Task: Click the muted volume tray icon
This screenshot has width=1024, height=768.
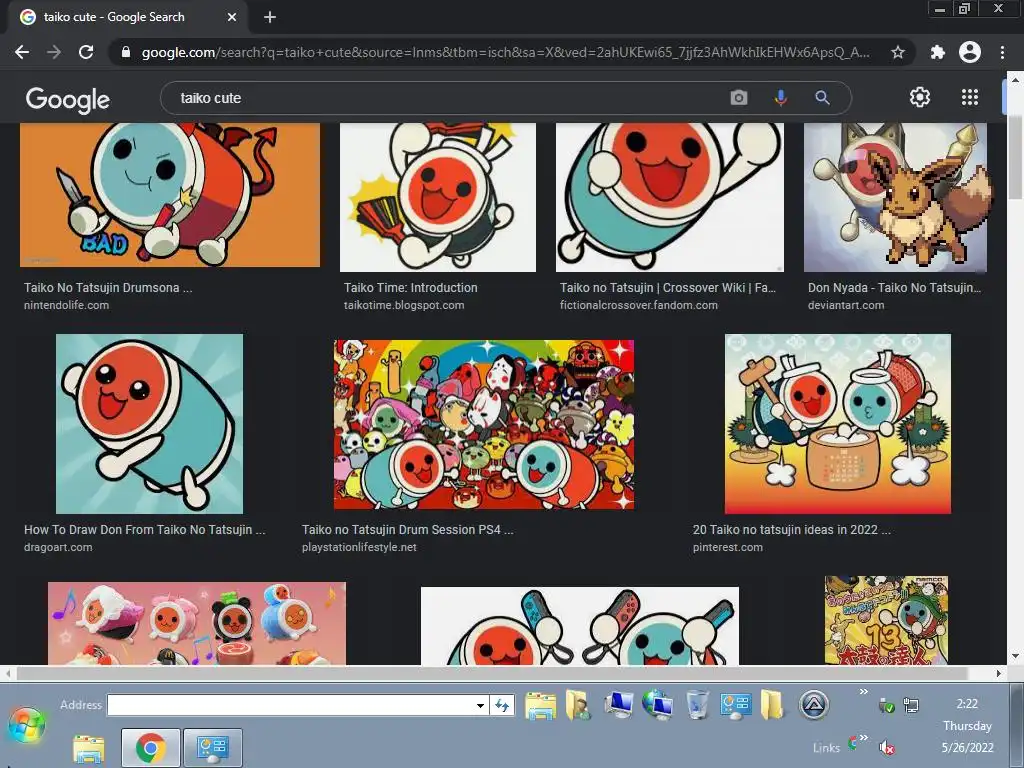Action: 886,747
